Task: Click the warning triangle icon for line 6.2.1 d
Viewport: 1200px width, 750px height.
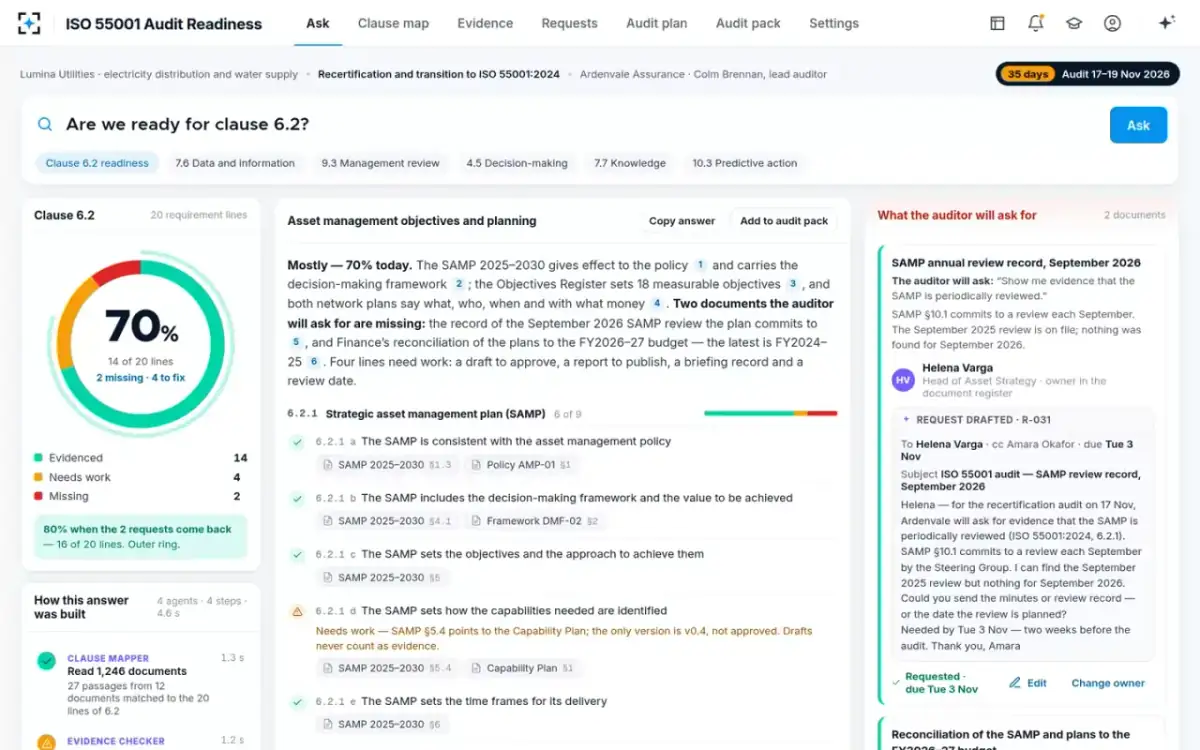Action: 297,611
